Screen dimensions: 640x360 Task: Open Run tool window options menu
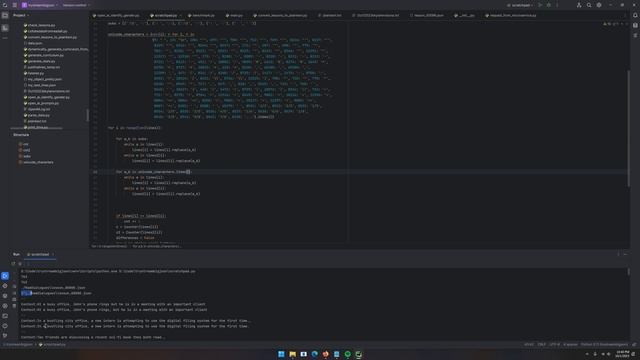[618, 254]
